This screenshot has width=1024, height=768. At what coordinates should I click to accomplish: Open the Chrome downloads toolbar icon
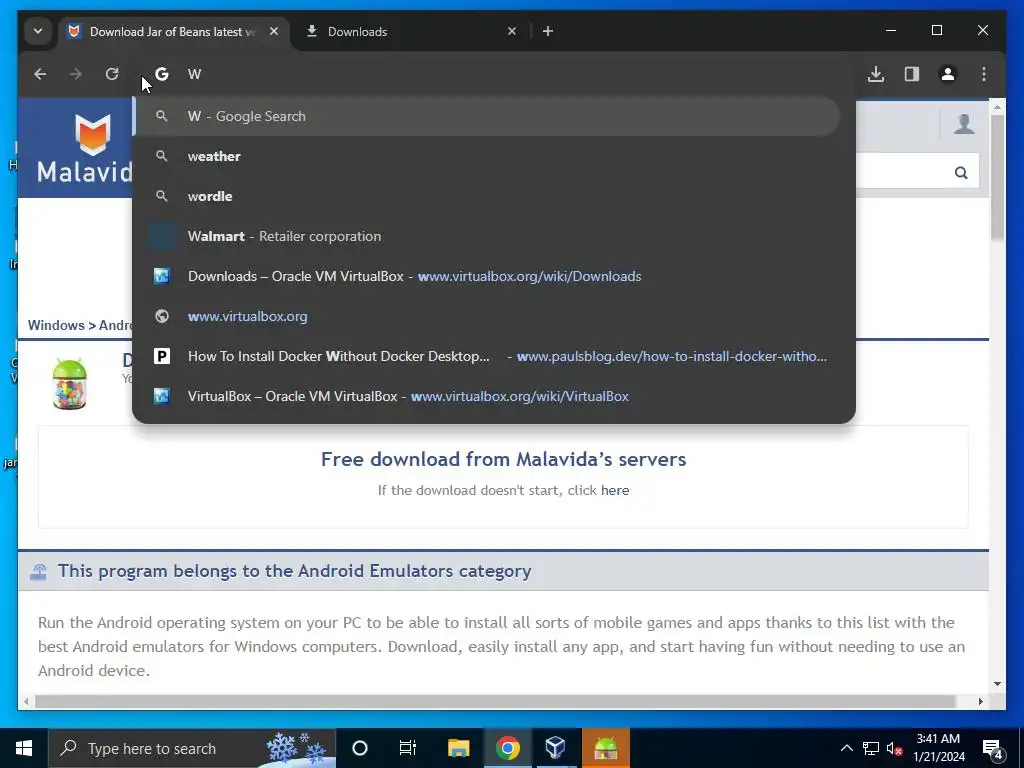(x=876, y=74)
